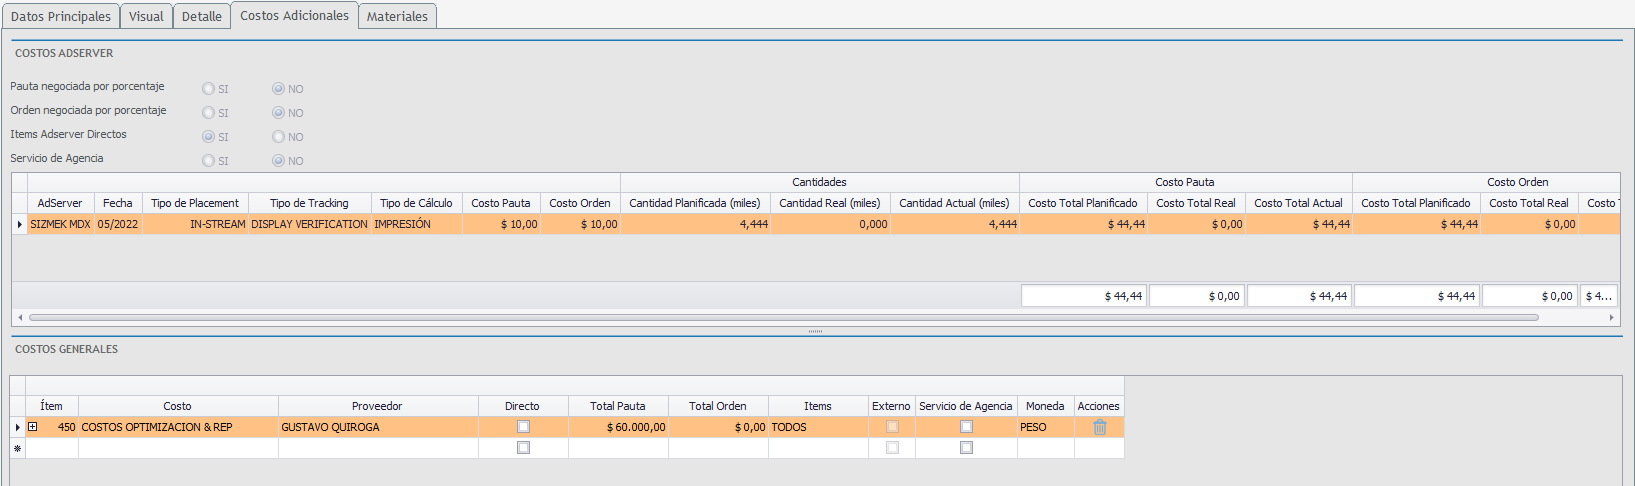
Task: Enable Directo checkbox in the new row
Action: 523,448
